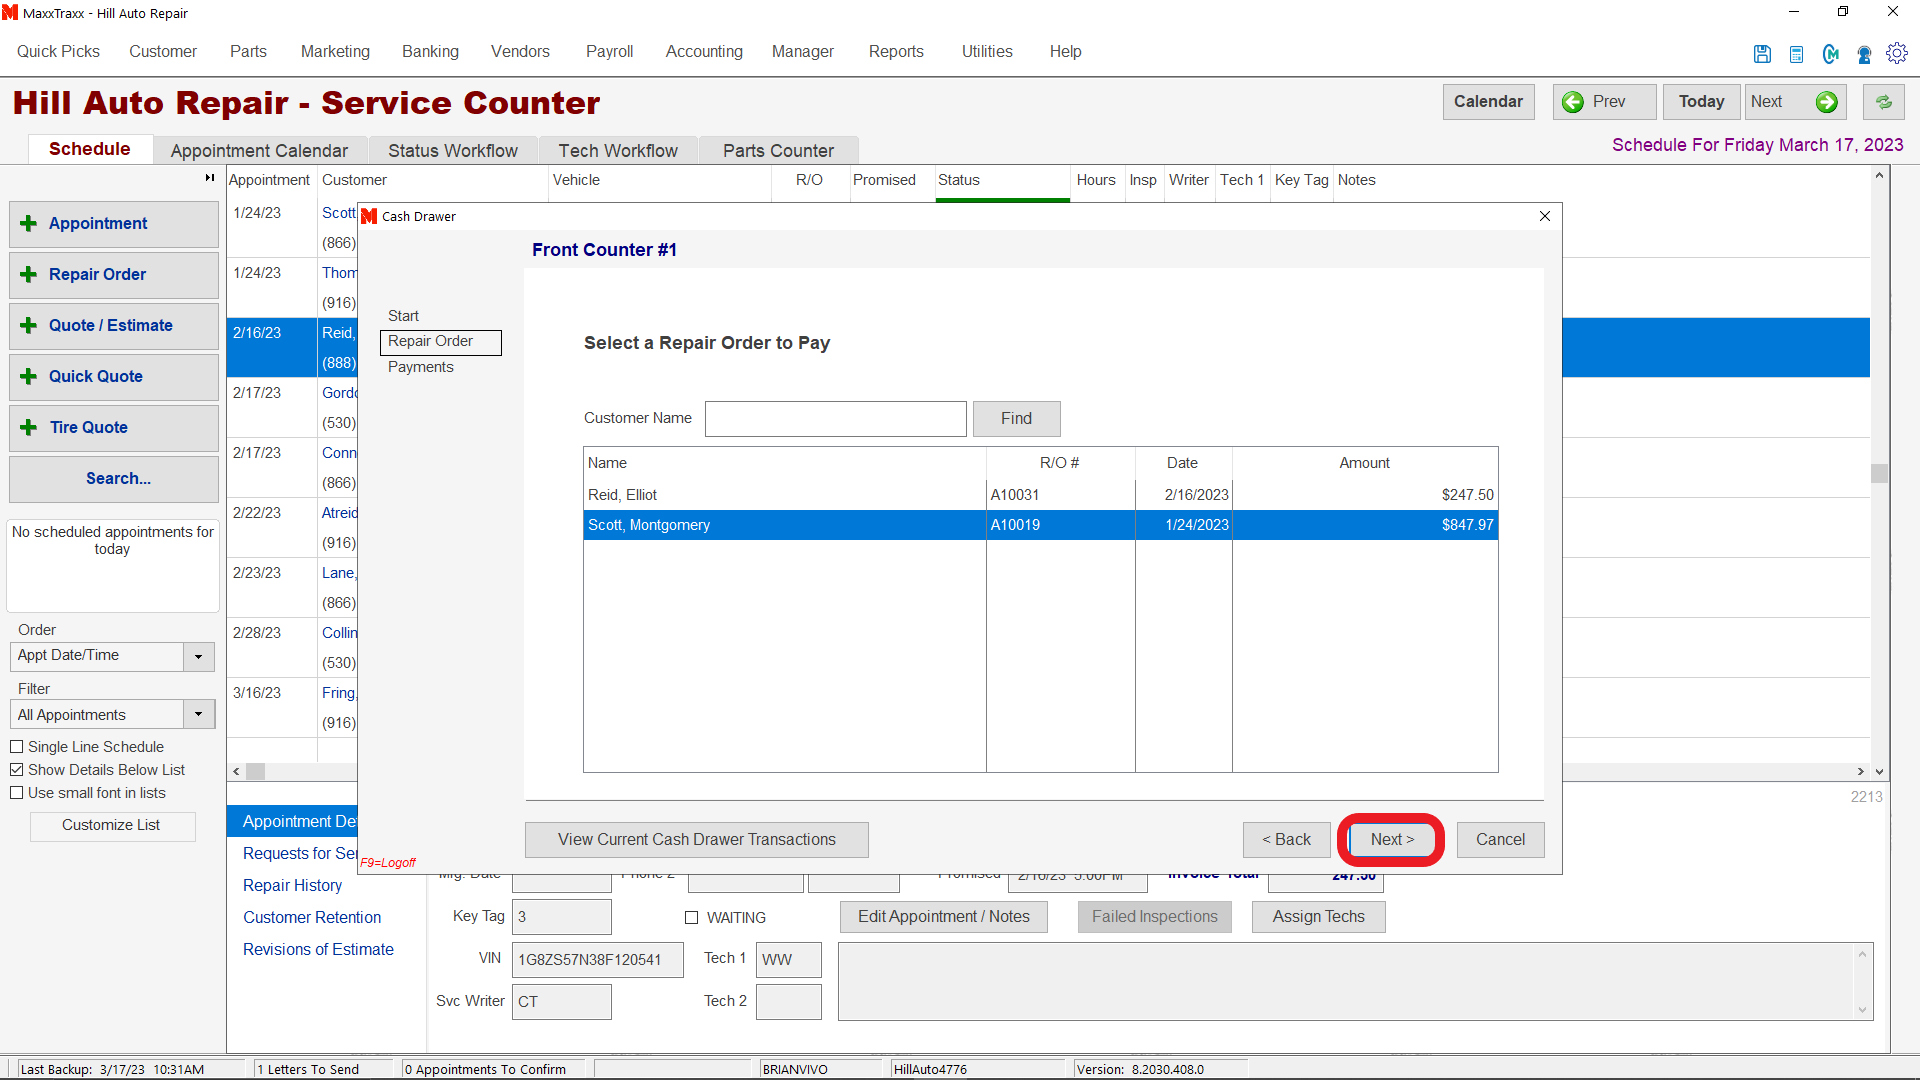Sort schedule by Status column header
Viewport: 1920px width, 1080px height.
click(1002, 181)
